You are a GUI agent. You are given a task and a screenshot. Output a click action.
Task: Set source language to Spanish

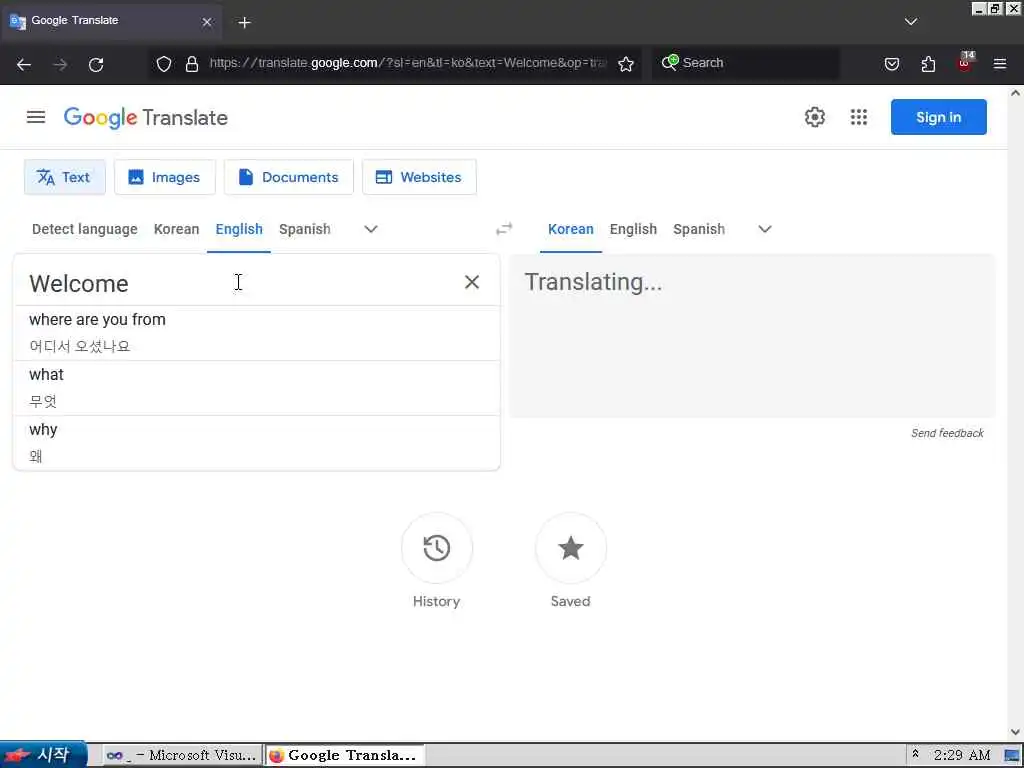(305, 229)
